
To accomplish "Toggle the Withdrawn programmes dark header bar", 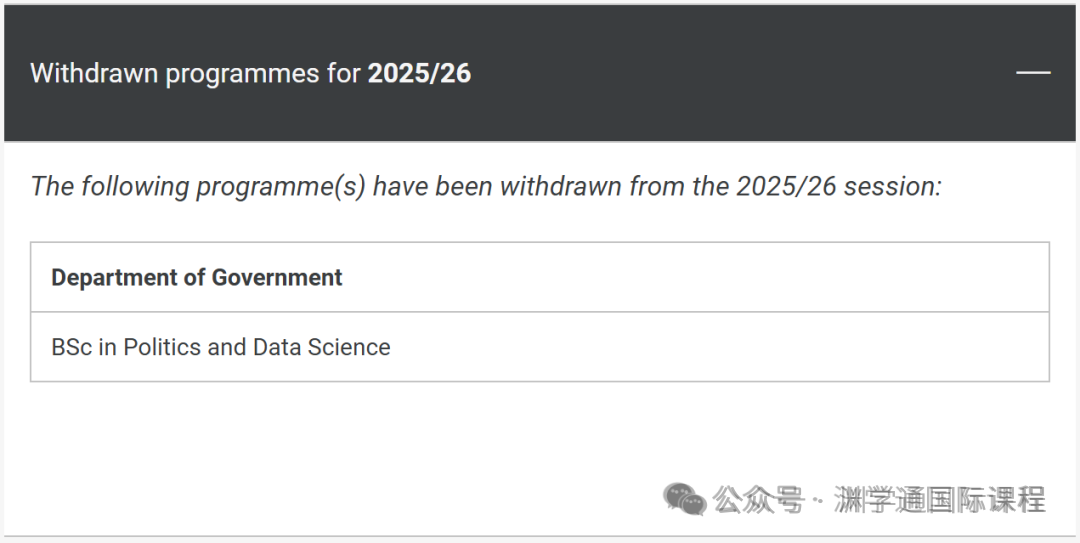I will point(540,73).
